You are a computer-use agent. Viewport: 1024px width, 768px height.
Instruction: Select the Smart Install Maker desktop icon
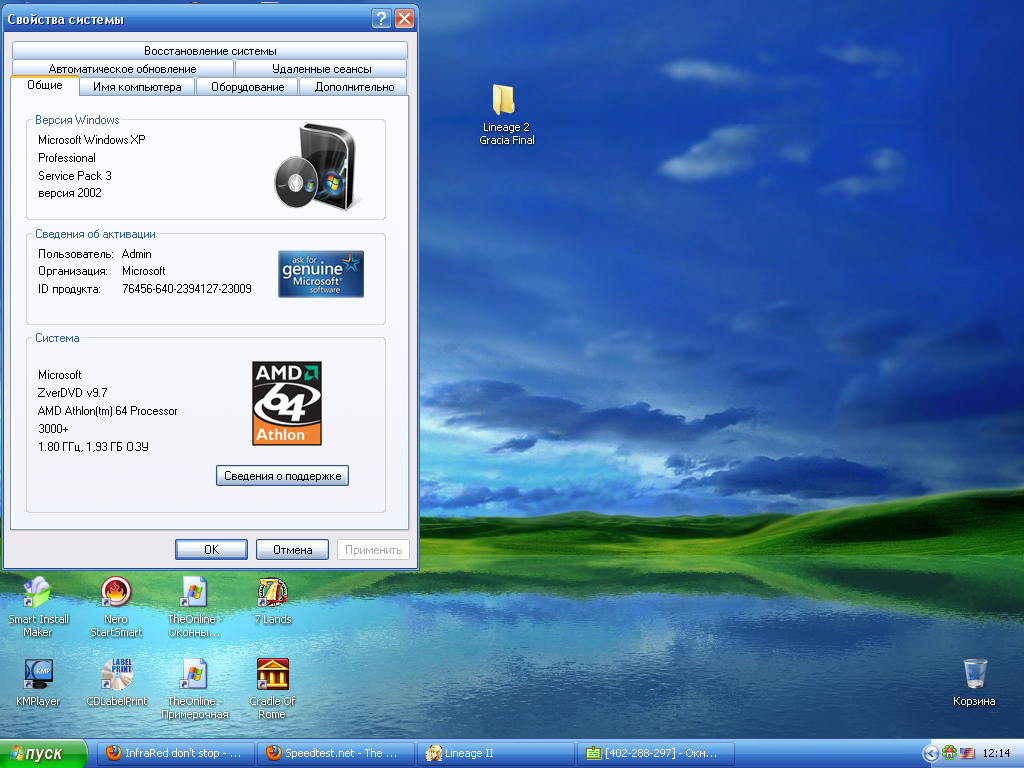(38, 592)
